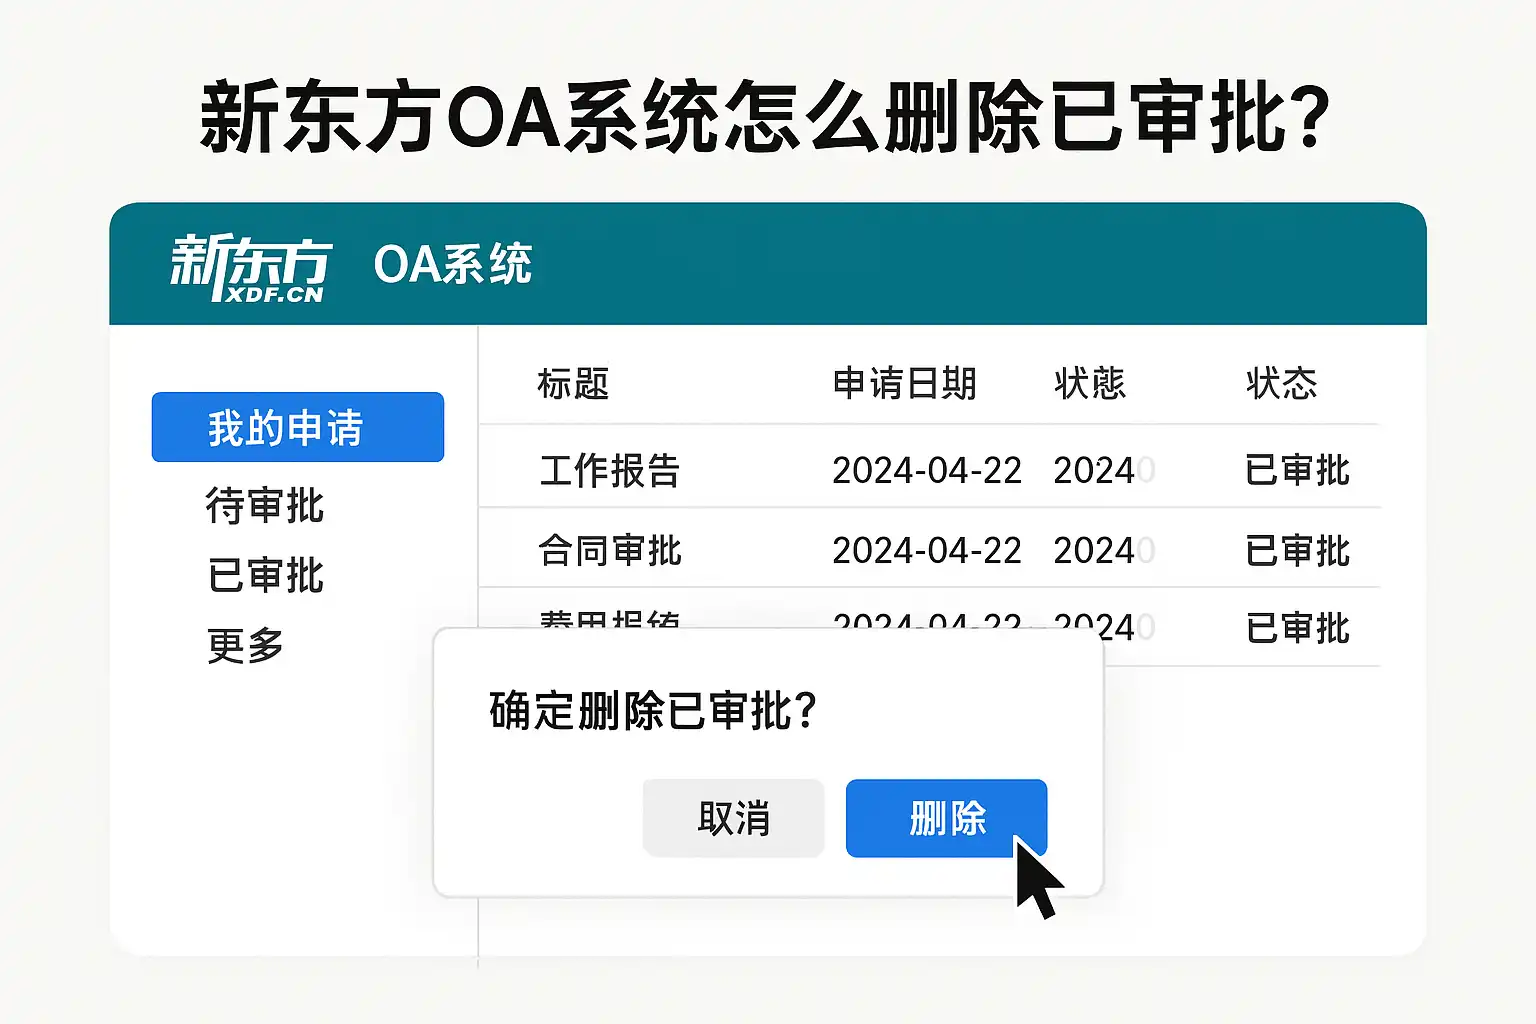Click the 2024-04-22 date in 合同审批 row
The image size is (1536, 1024).
[927, 550]
